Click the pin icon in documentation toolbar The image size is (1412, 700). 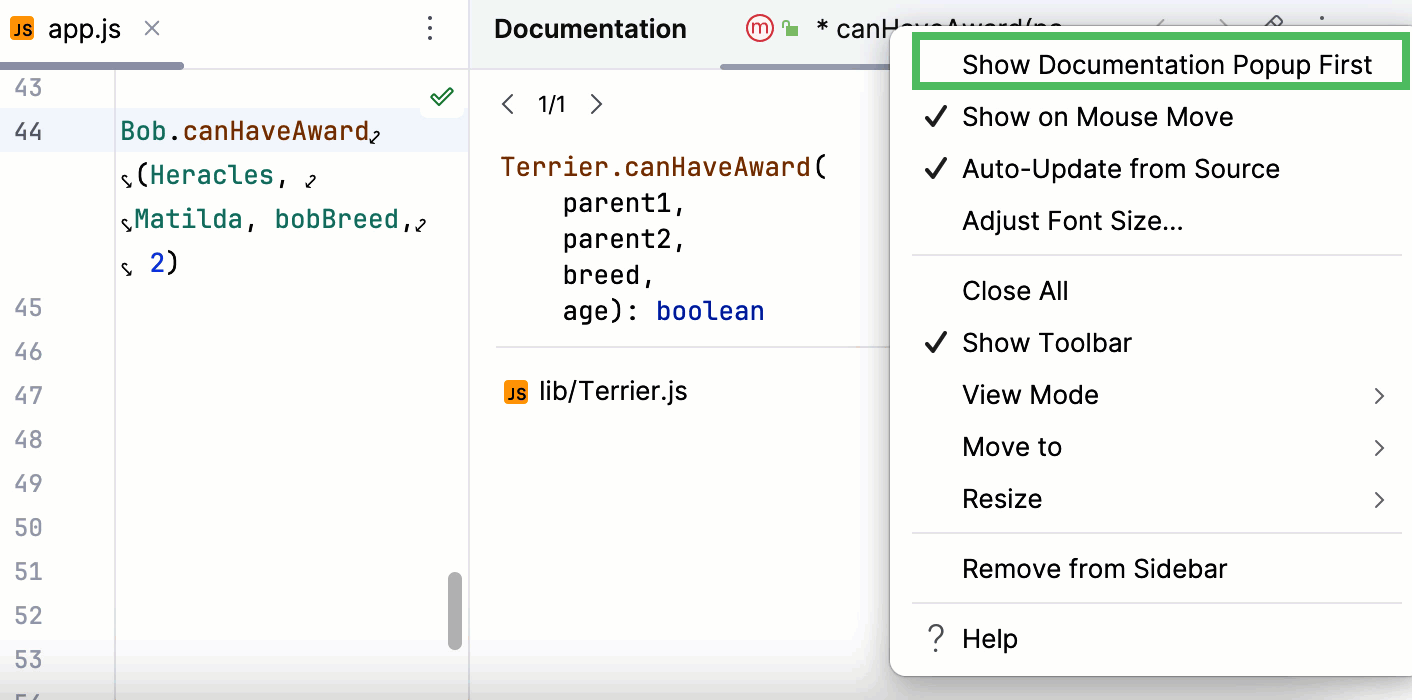[x=1273, y=22]
